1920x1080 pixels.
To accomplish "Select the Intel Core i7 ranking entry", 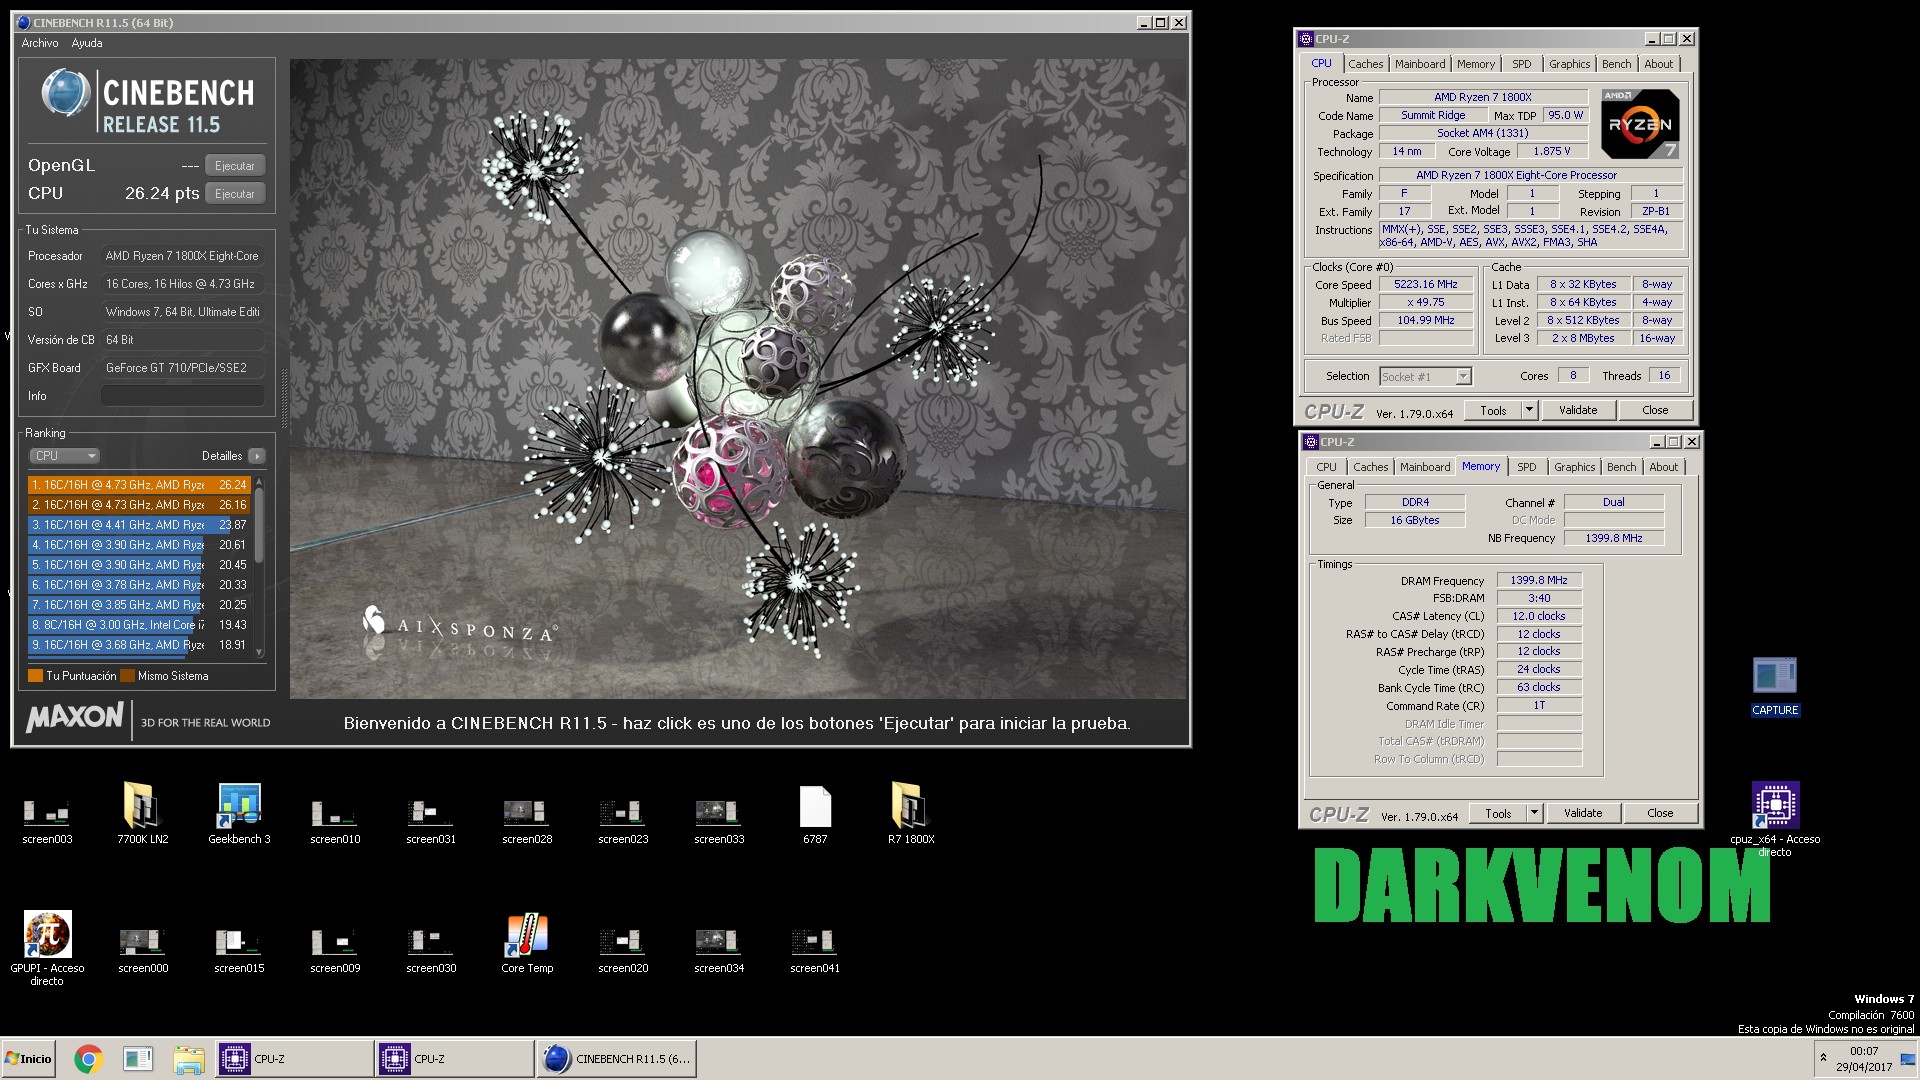I will tap(139, 625).
